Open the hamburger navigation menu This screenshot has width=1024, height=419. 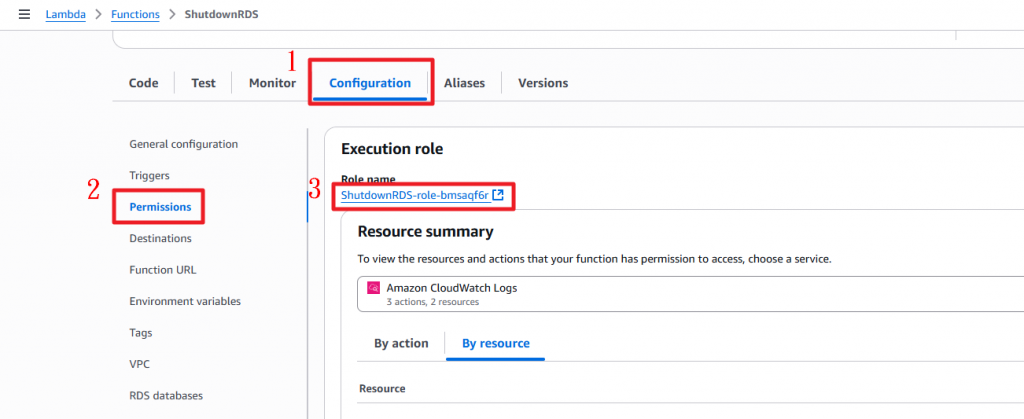[x=24, y=14]
